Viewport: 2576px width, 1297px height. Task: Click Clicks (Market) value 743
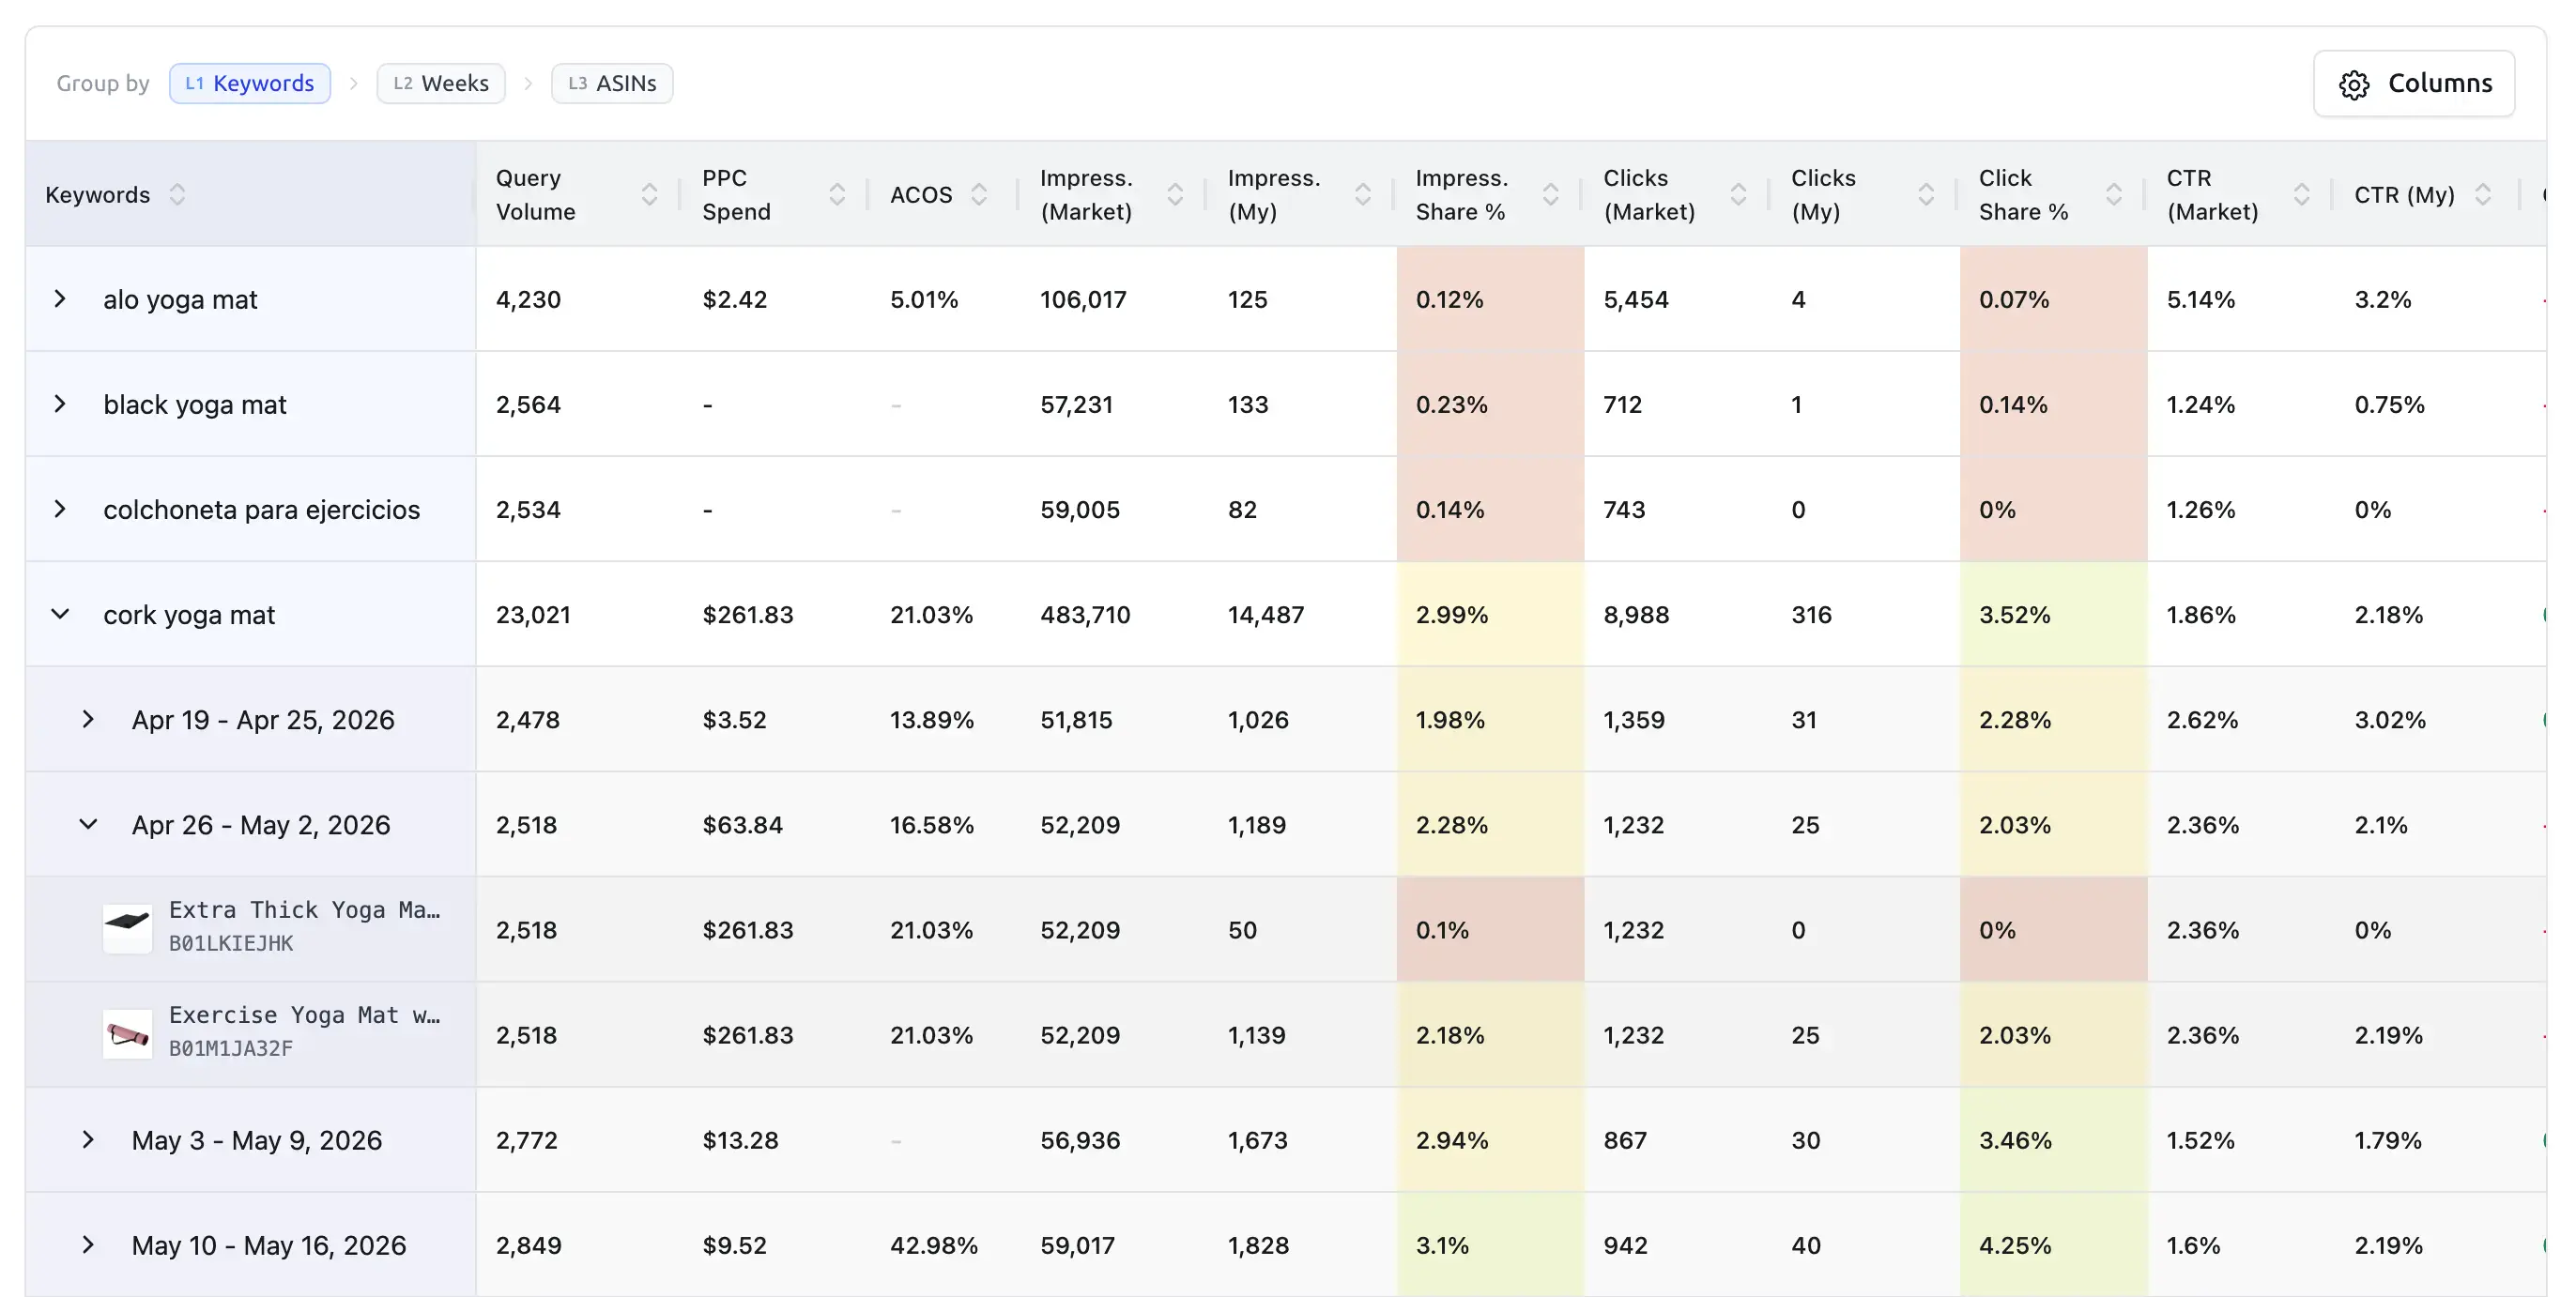pos(1624,509)
